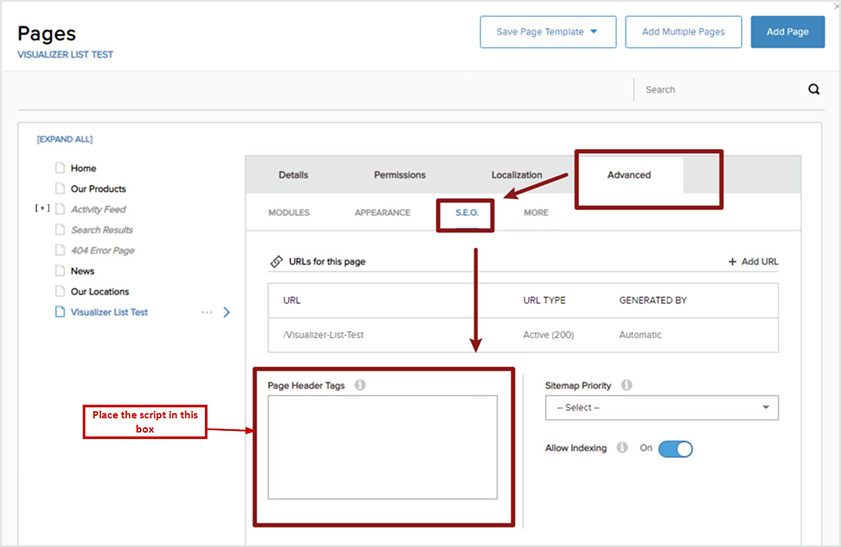This screenshot has width=841, height=547.
Task: Click the info icon next to Sitemap Priority
Action: coord(626,385)
